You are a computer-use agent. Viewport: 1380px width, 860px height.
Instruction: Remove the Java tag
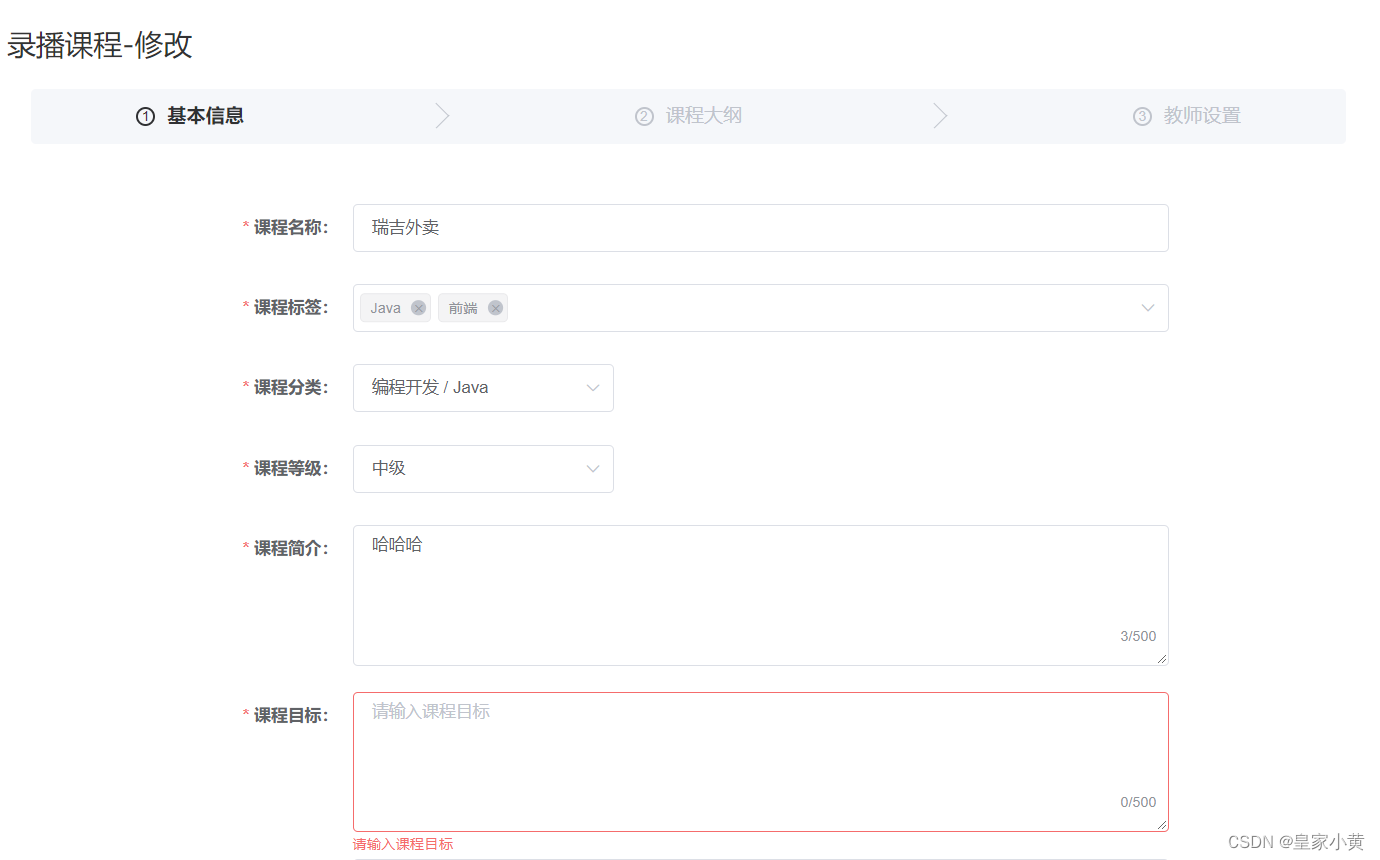pyautogui.click(x=418, y=308)
